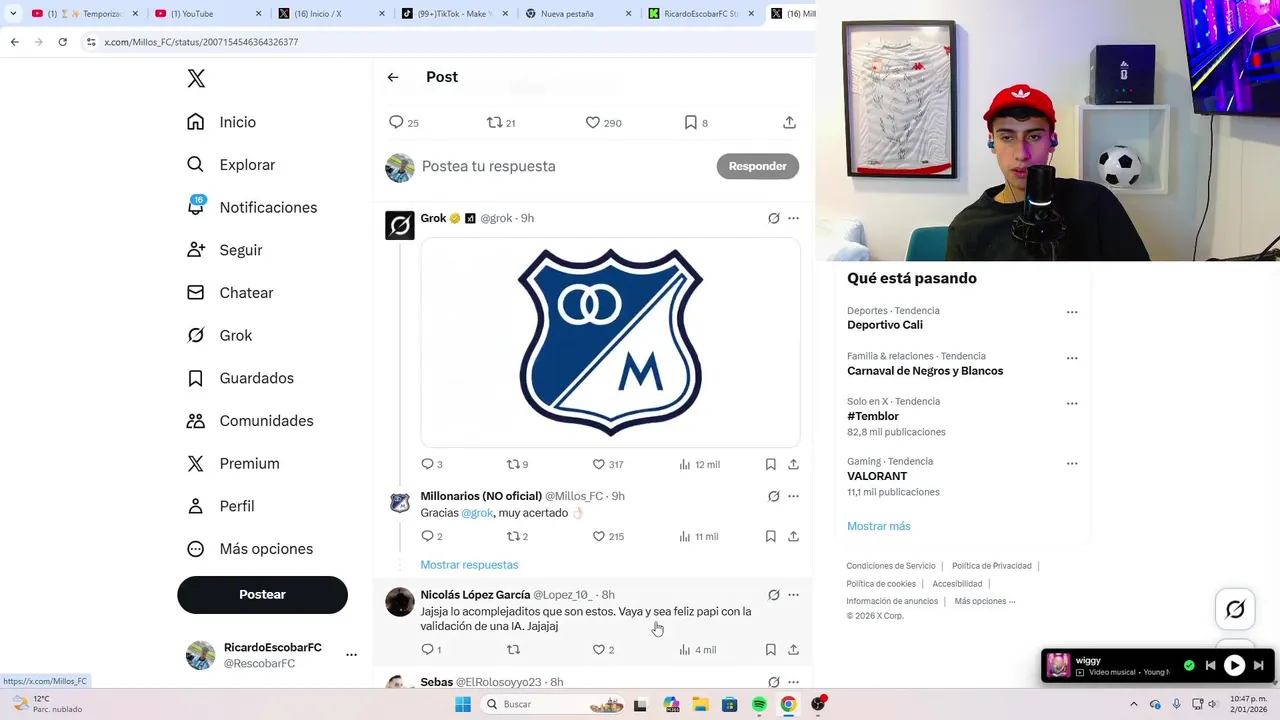Repost the main post with 21 reposts
The image size is (1280, 720).
[x=494, y=122]
